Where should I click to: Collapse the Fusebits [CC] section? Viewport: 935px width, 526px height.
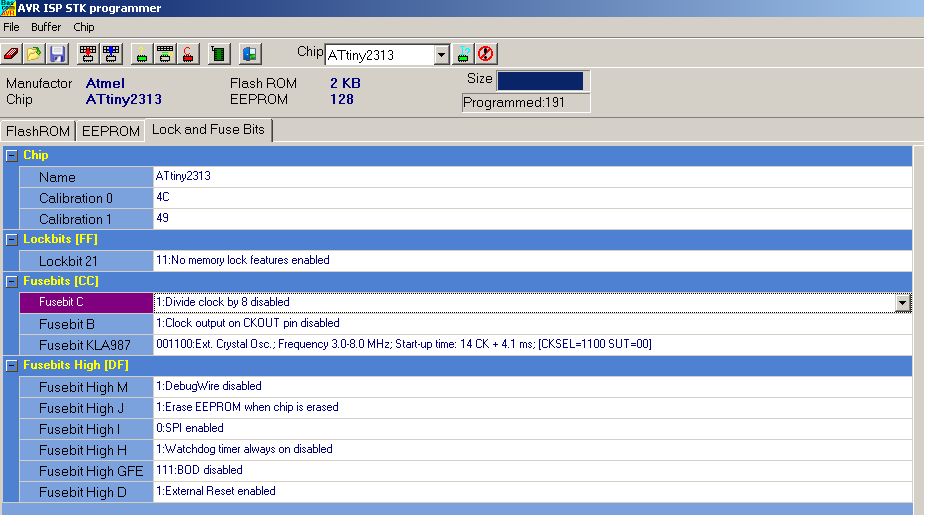point(11,281)
